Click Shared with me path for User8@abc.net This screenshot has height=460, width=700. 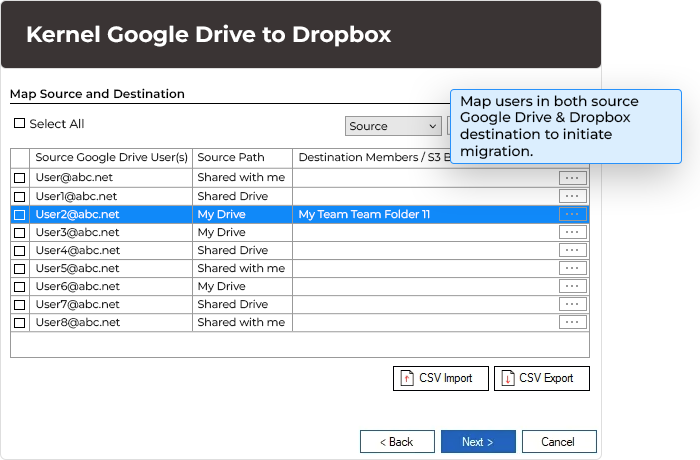tap(241, 322)
